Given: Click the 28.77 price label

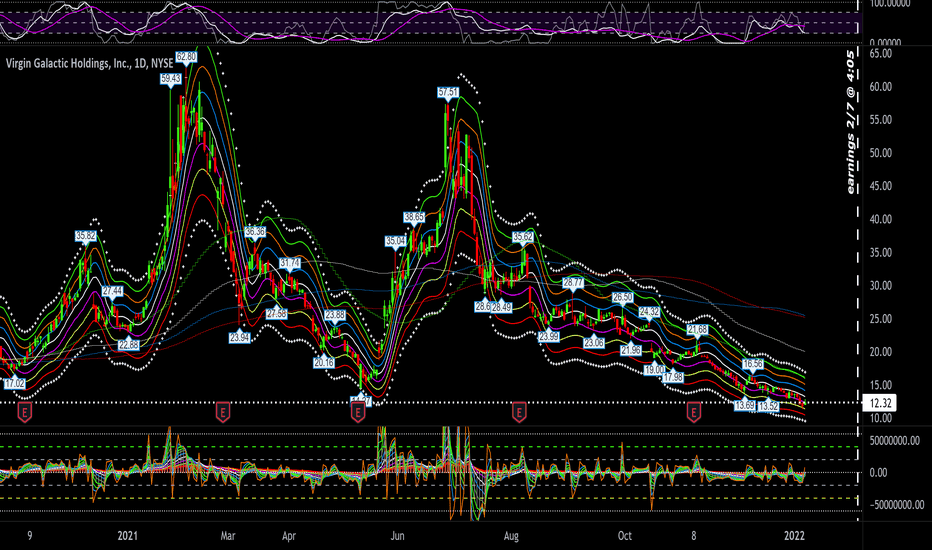Looking at the screenshot, I should point(573,283).
